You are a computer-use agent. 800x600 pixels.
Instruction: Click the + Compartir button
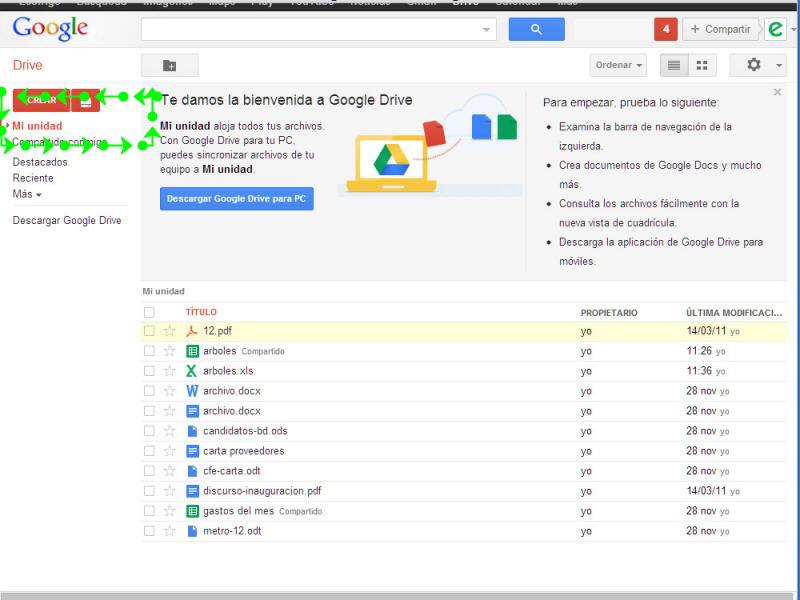(x=720, y=29)
